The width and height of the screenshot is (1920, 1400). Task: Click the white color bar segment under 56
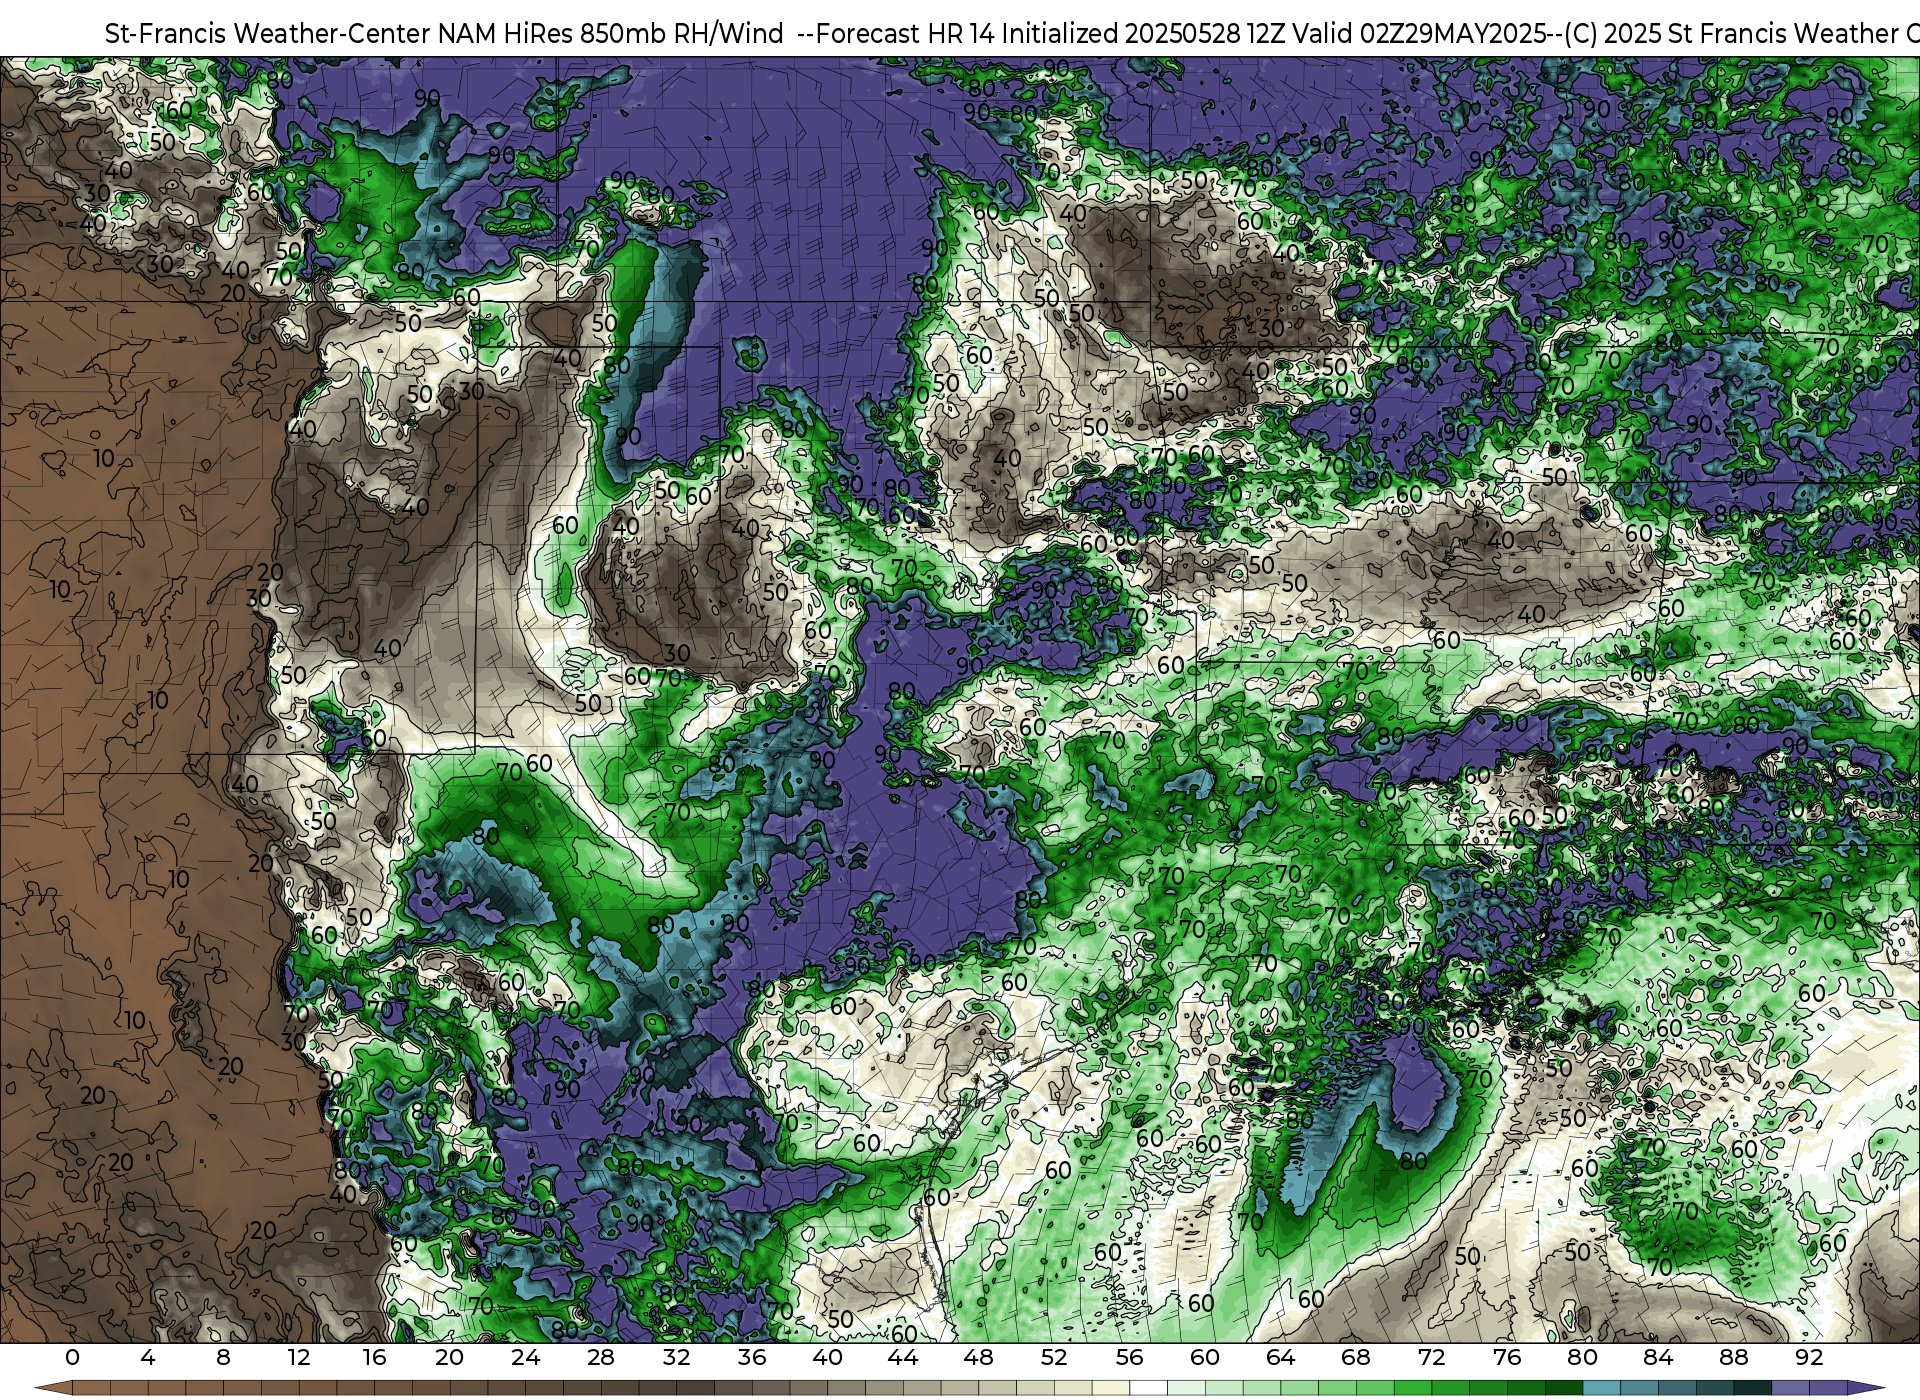tap(1148, 1388)
